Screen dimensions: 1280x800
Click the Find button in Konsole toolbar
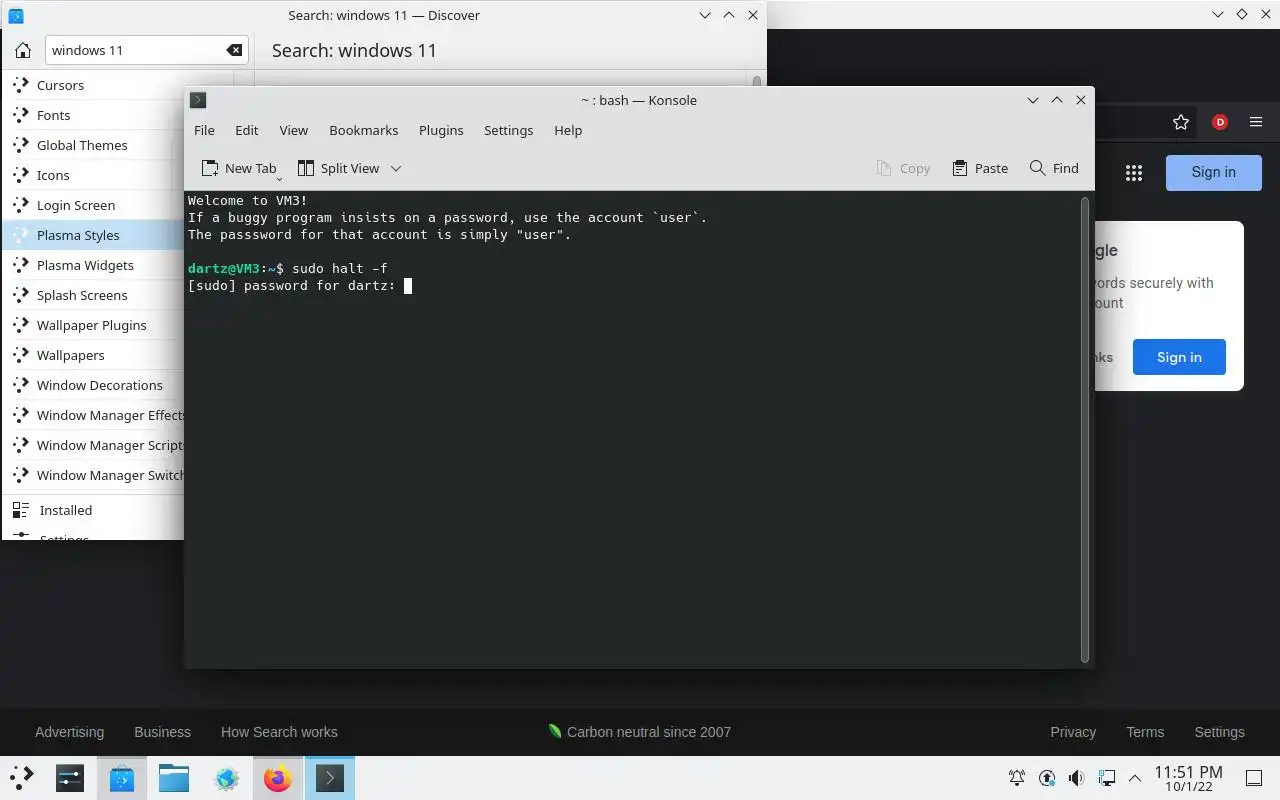1054,168
